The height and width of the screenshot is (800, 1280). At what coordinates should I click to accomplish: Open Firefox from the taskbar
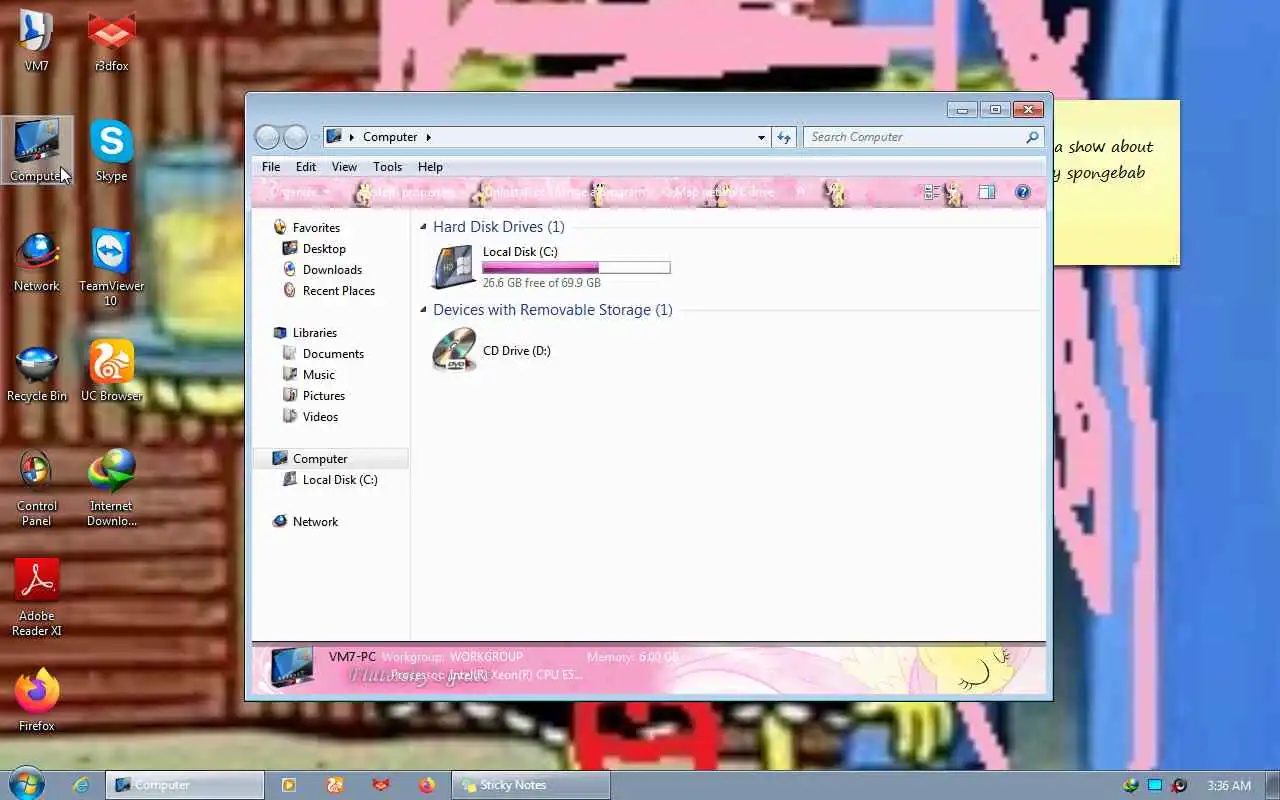point(427,785)
